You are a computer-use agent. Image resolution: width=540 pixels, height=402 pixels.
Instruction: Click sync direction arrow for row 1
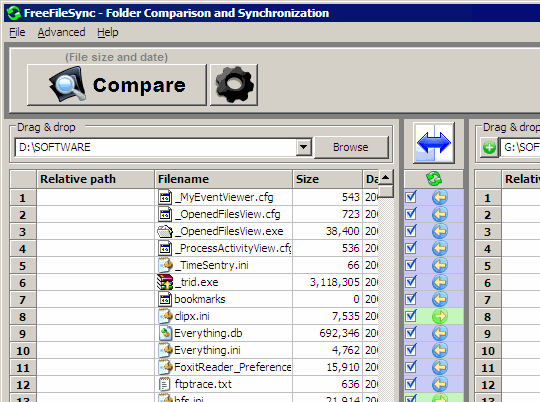click(440, 197)
